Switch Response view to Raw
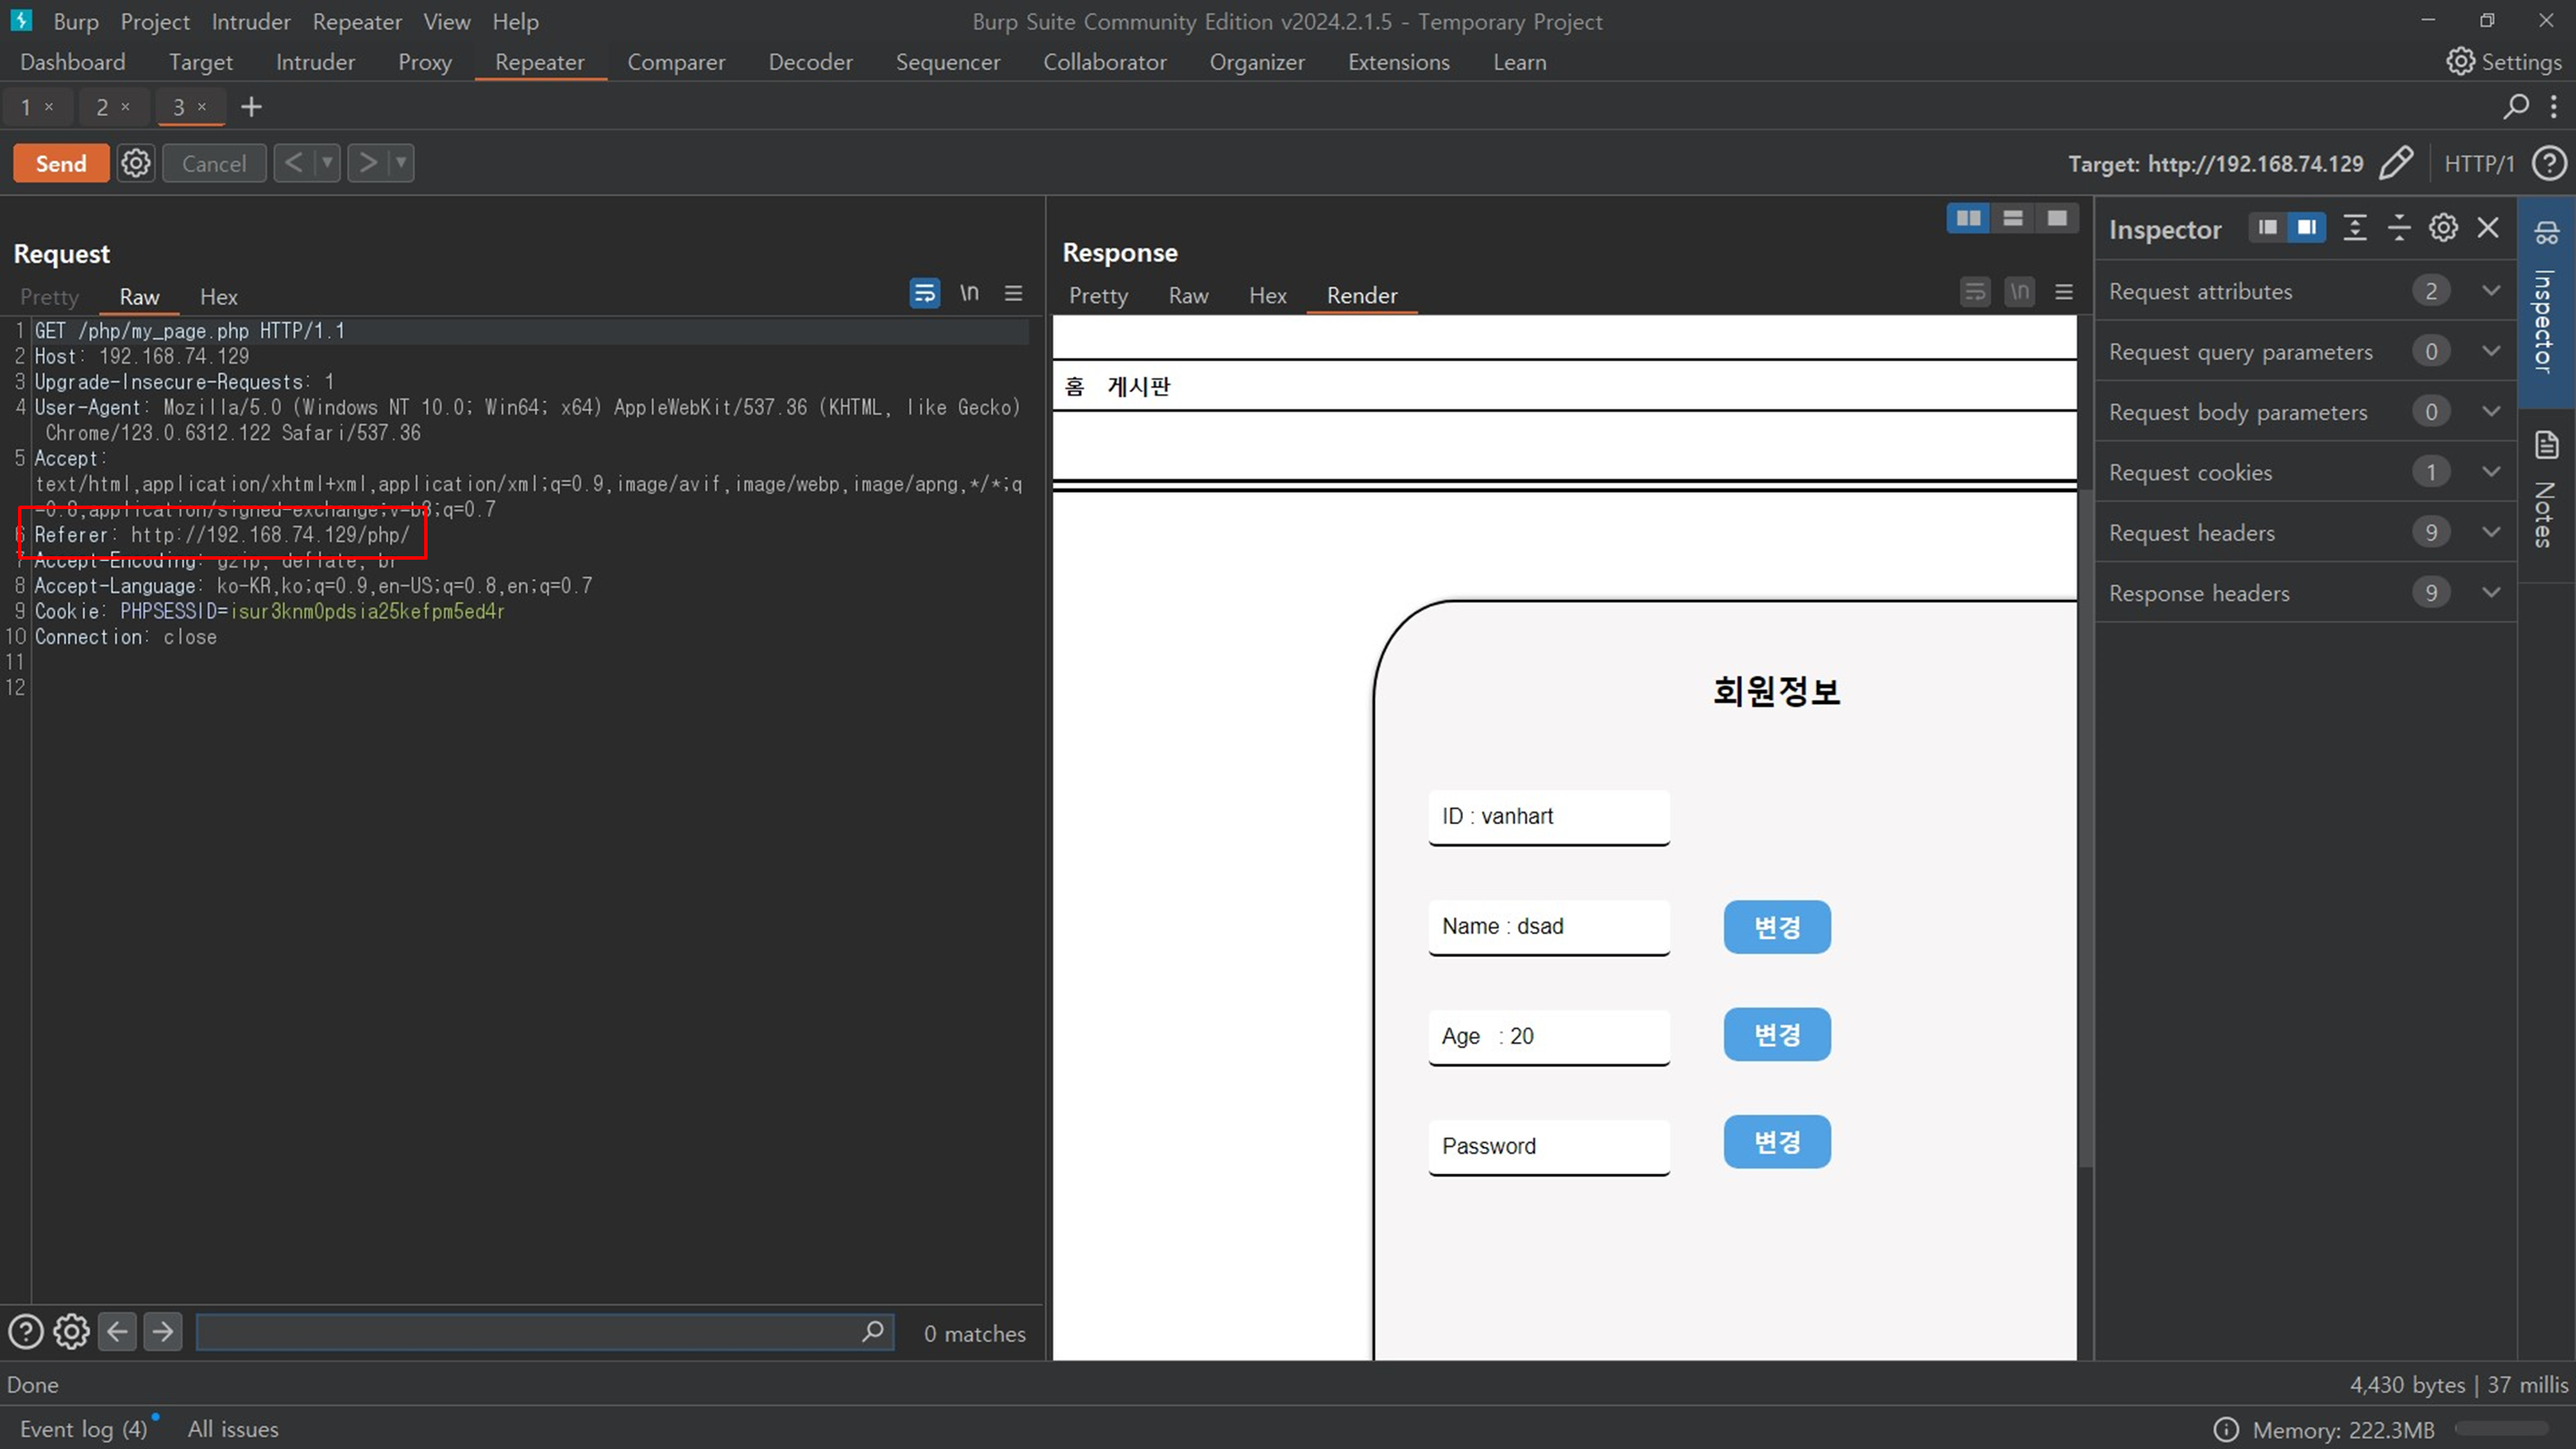This screenshot has height=1449, width=2576. [x=1188, y=295]
